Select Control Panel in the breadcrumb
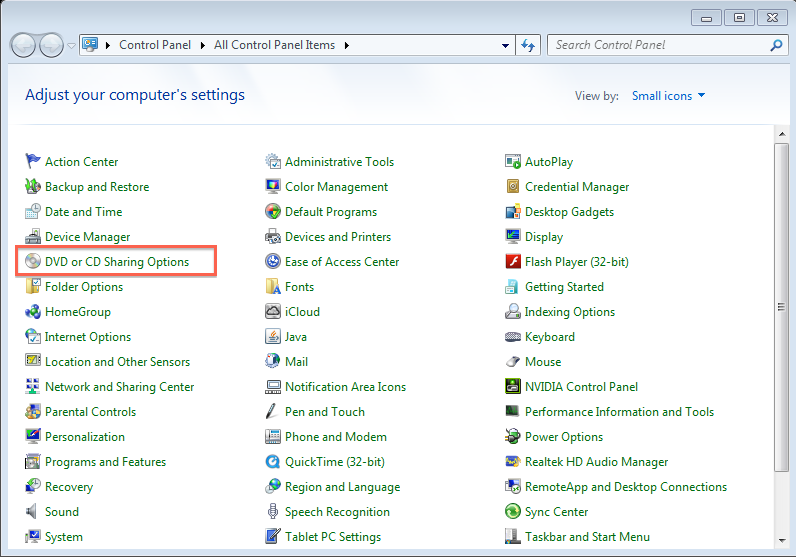796x557 pixels. (155, 45)
